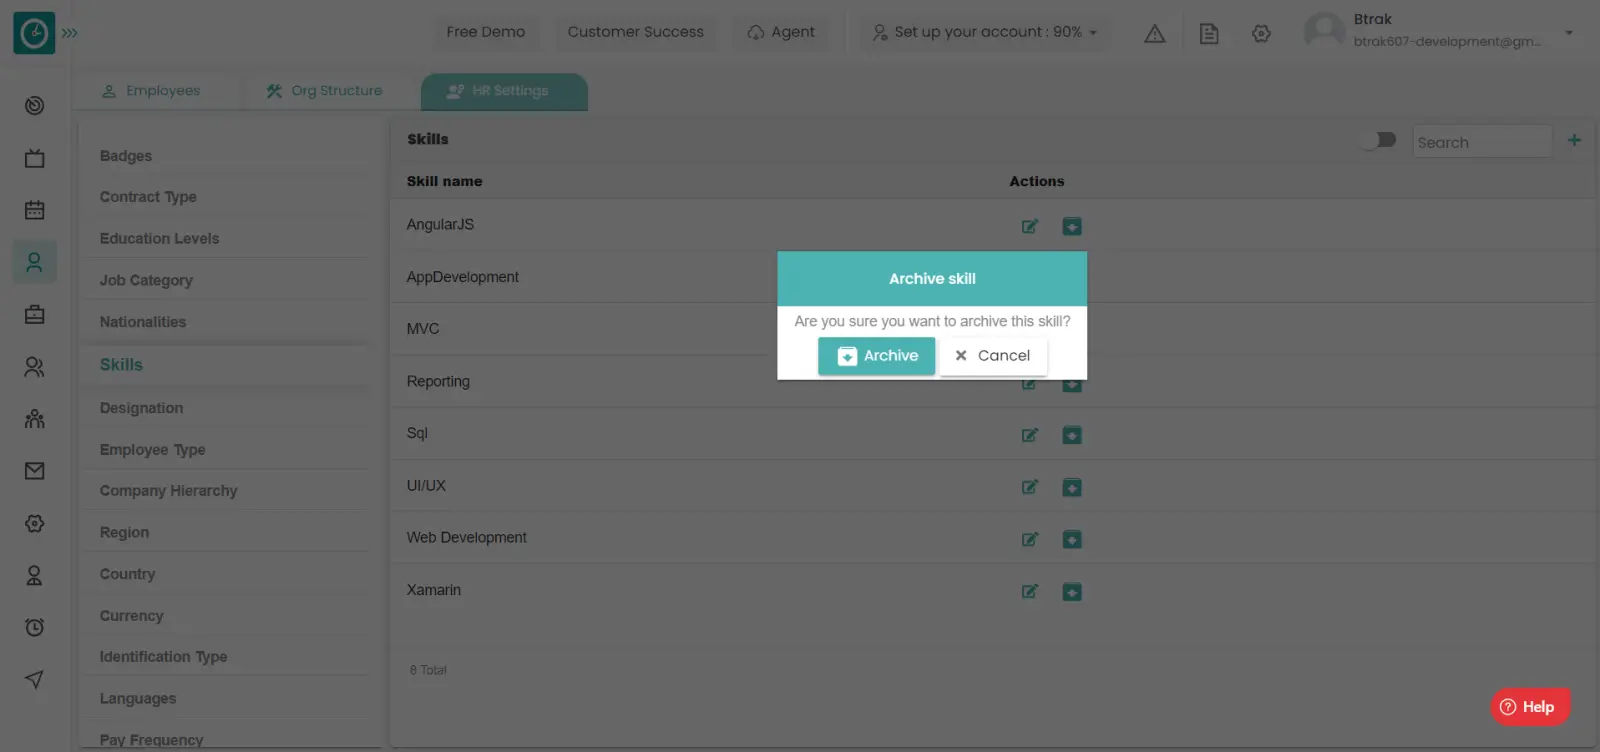Switch to the Employees tab

(152, 91)
